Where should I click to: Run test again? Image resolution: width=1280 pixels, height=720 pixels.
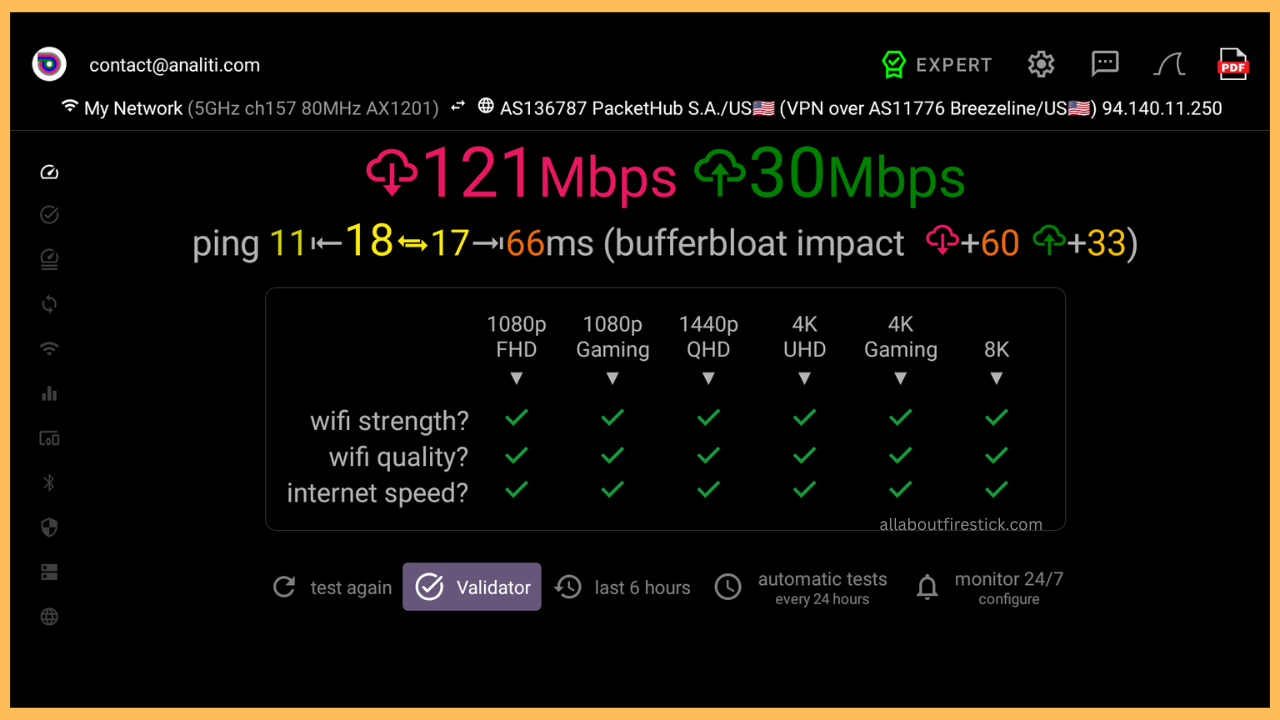click(332, 587)
